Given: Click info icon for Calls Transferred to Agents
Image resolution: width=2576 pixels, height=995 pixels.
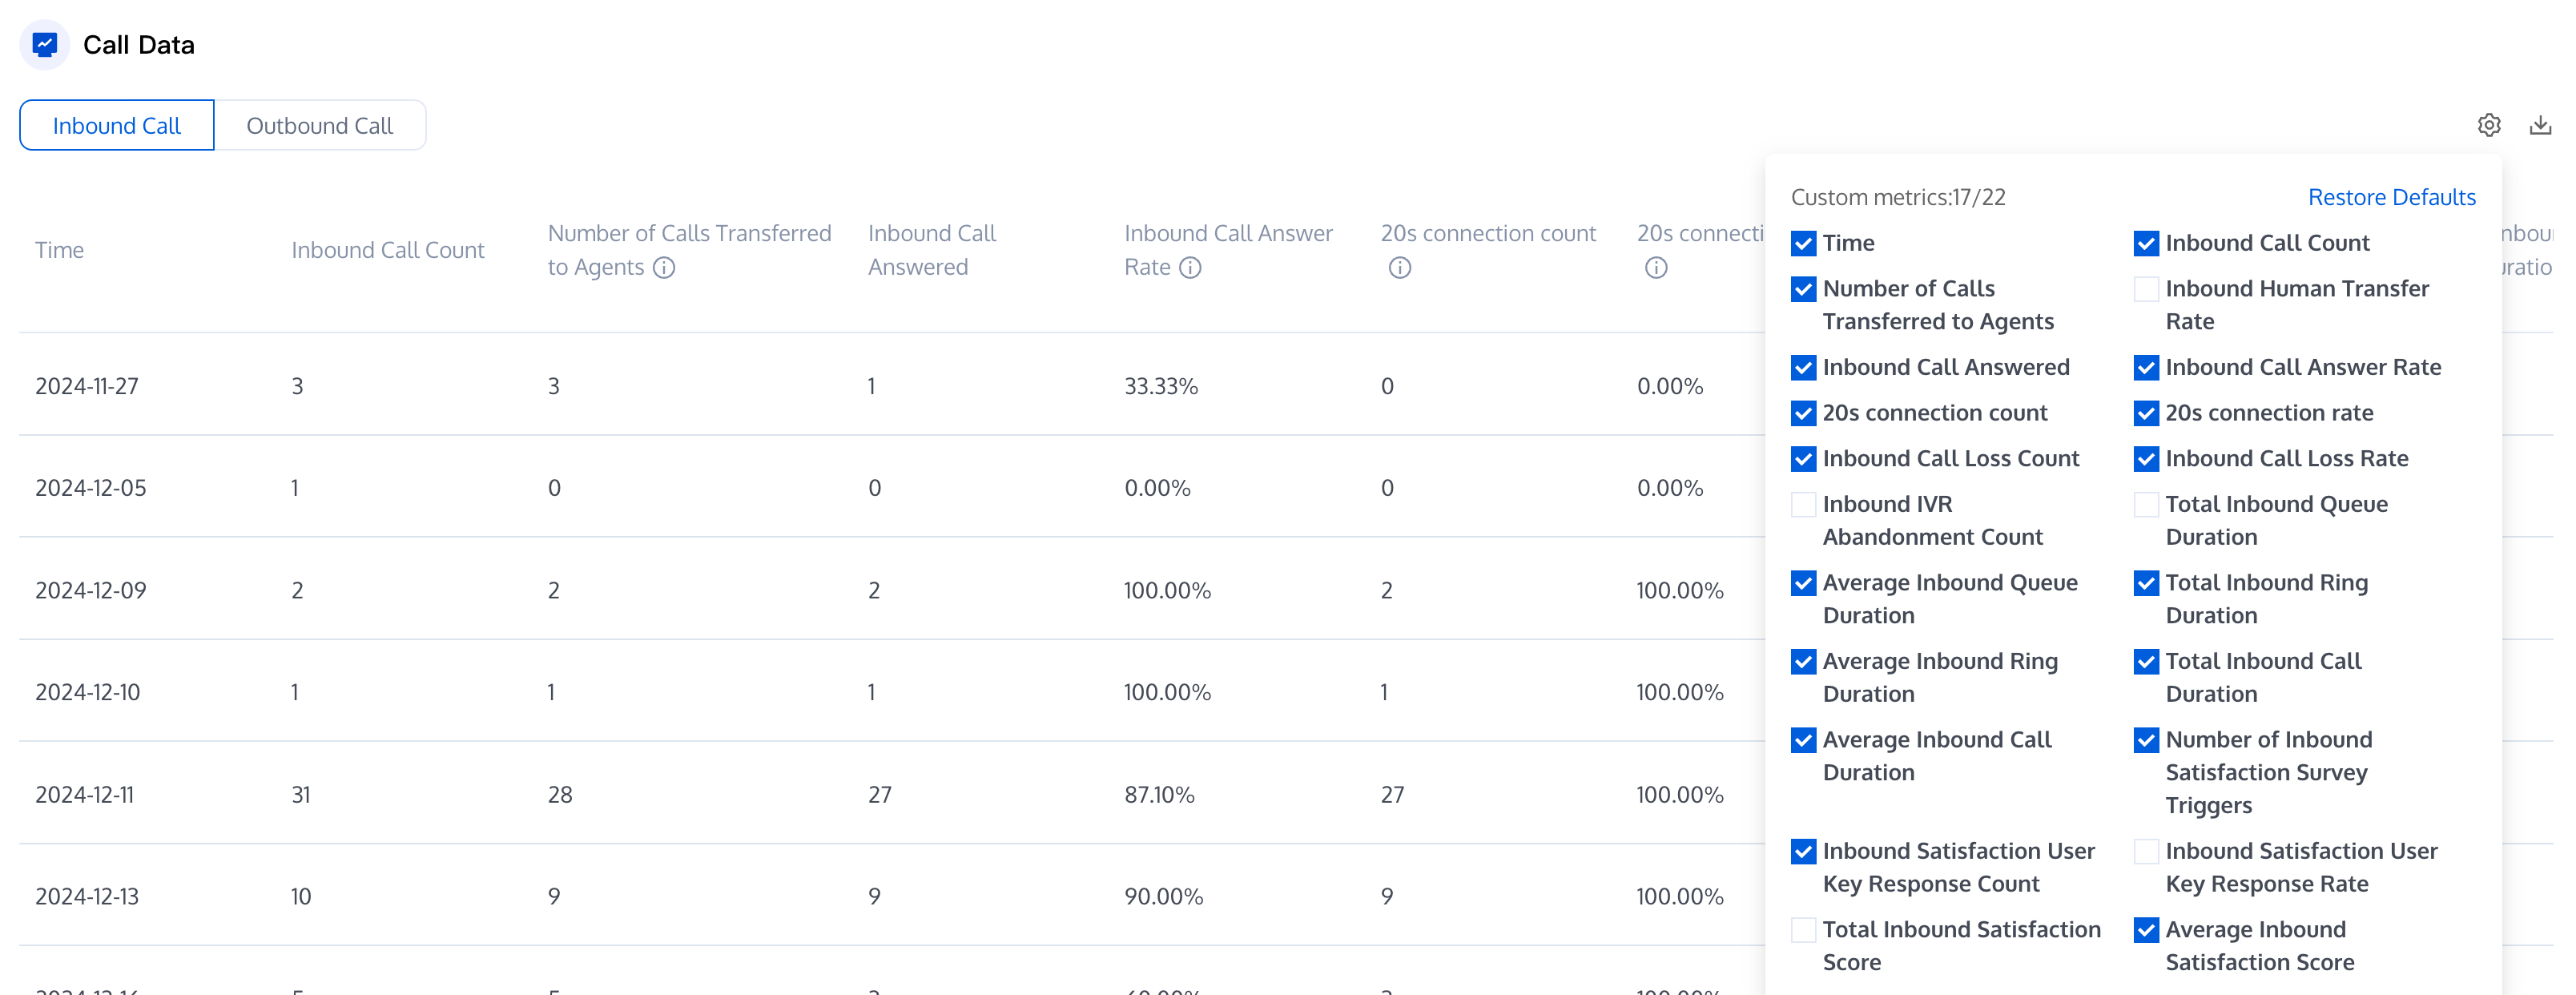Looking at the screenshot, I should click(x=664, y=267).
